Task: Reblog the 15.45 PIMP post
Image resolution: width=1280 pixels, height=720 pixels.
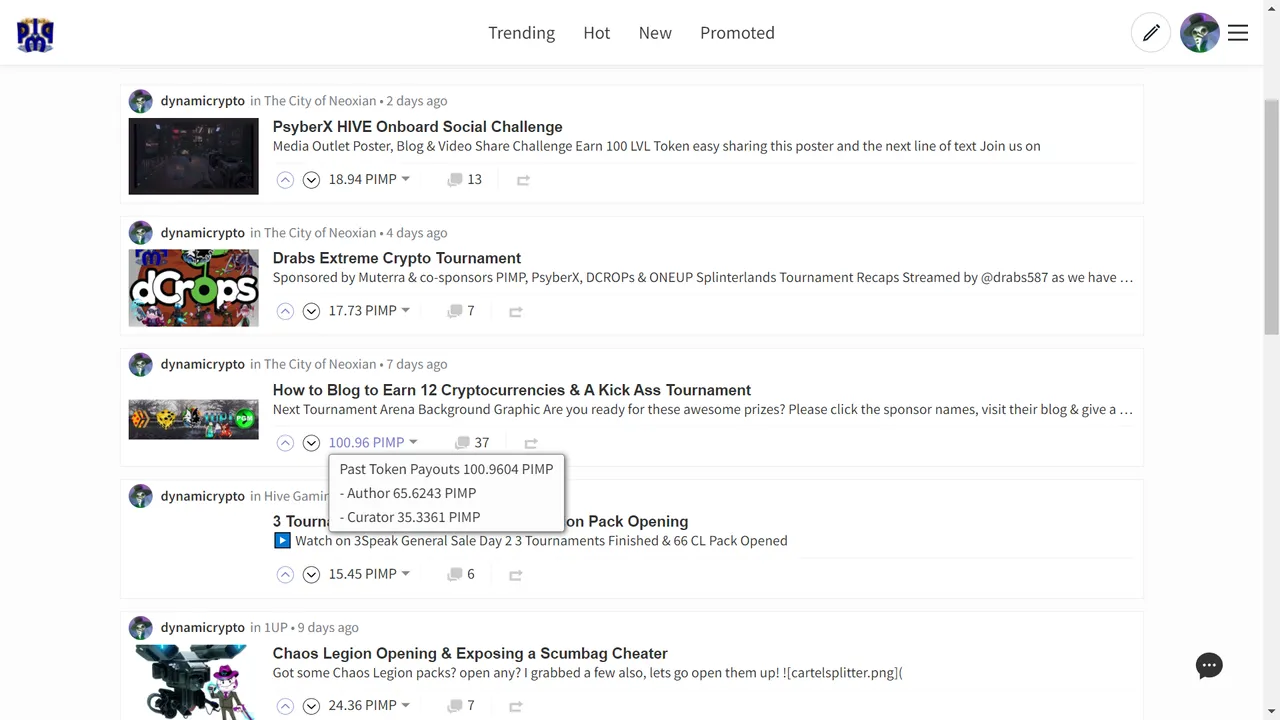Action: [516, 575]
